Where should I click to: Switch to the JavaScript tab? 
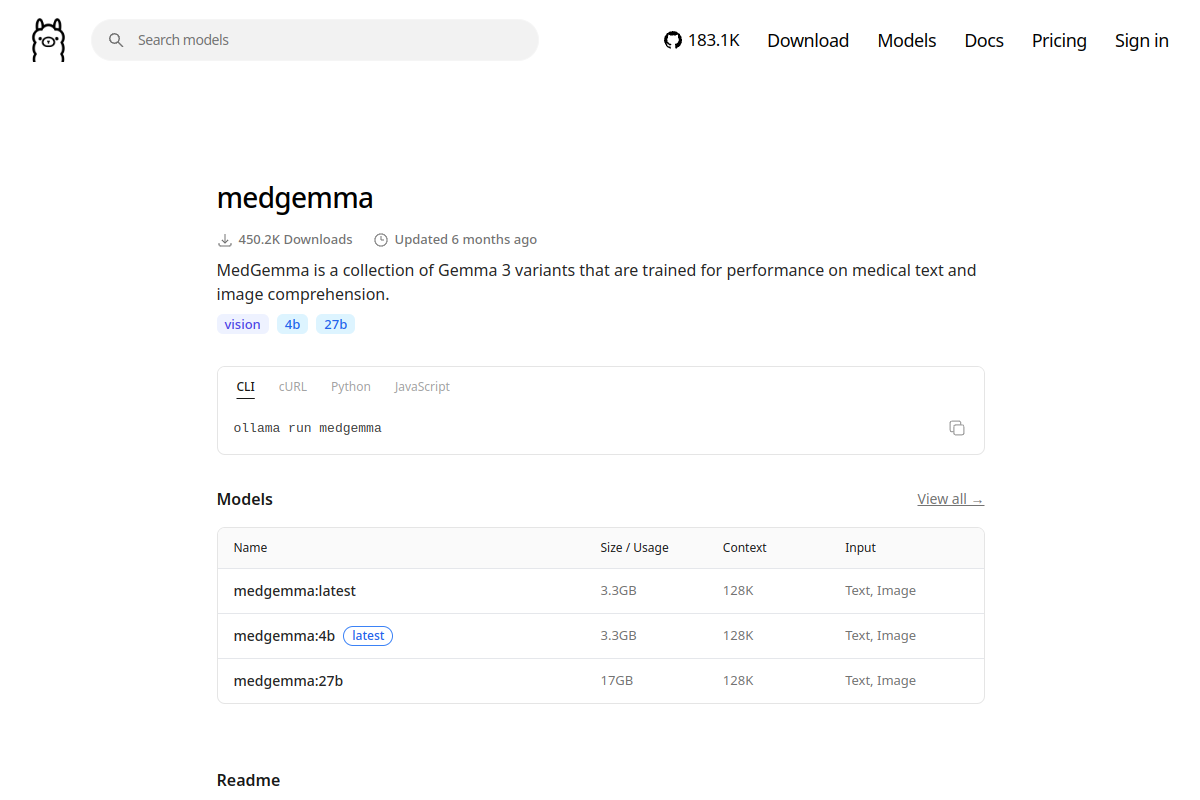pos(422,387)
